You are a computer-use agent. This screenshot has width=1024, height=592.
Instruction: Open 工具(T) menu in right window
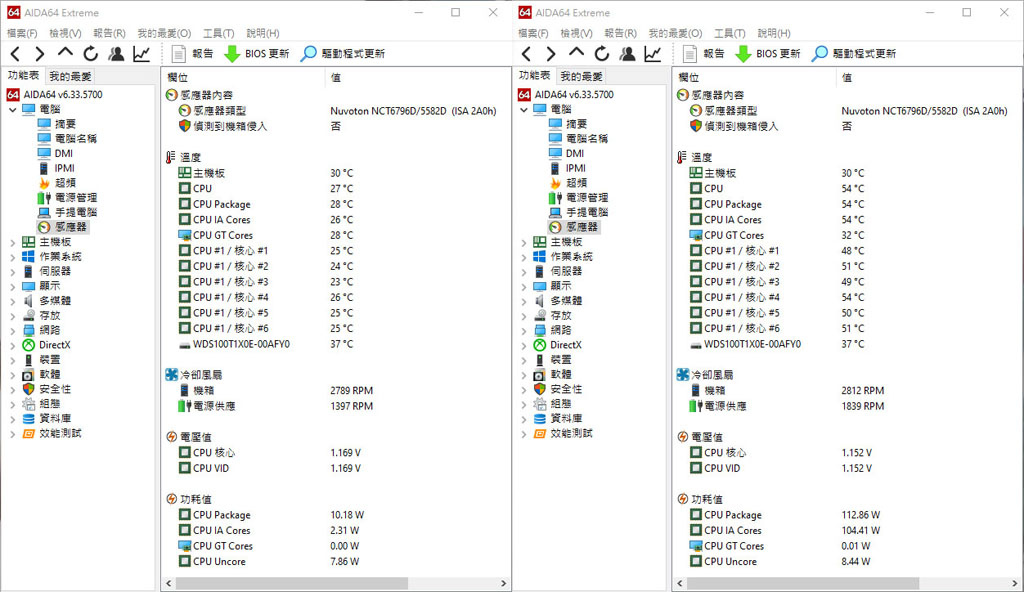pos(729,33)
